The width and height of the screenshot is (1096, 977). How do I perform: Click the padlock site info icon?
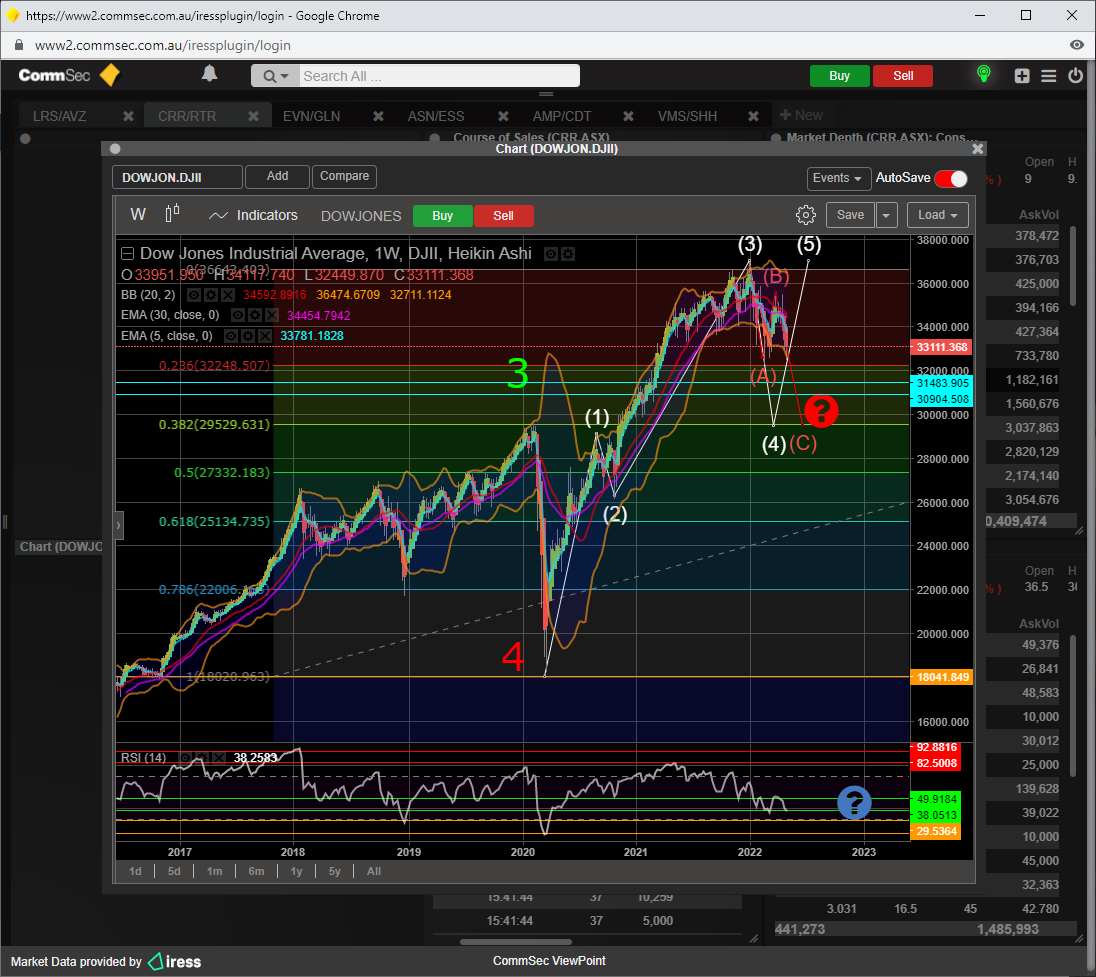[x=20, y=45]
